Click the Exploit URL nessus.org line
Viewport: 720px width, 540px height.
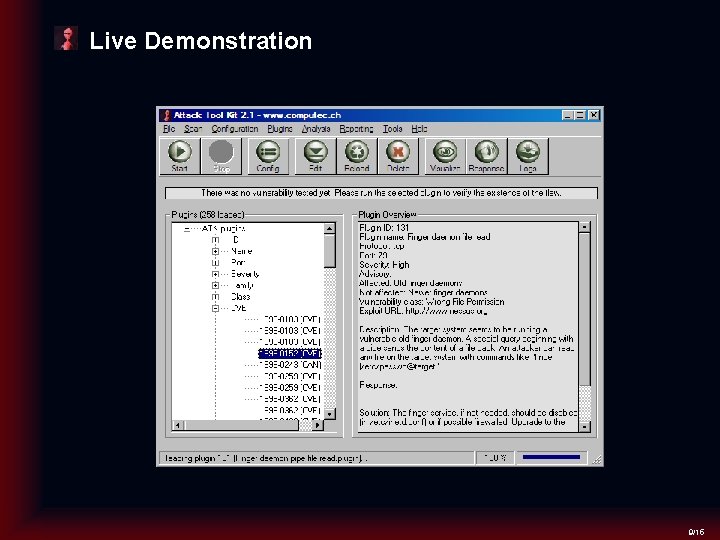tap(423, 311)
